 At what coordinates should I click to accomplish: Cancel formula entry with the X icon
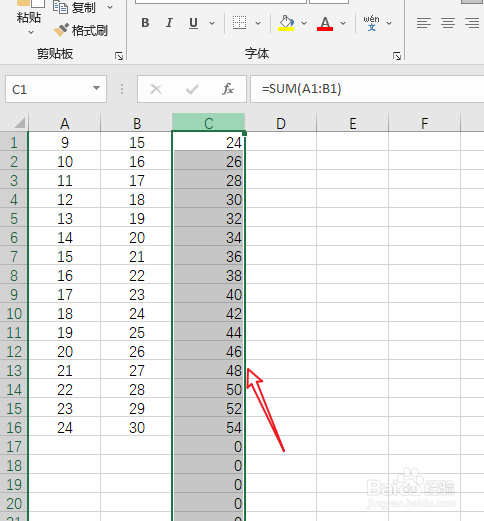(x=156, y=89)
